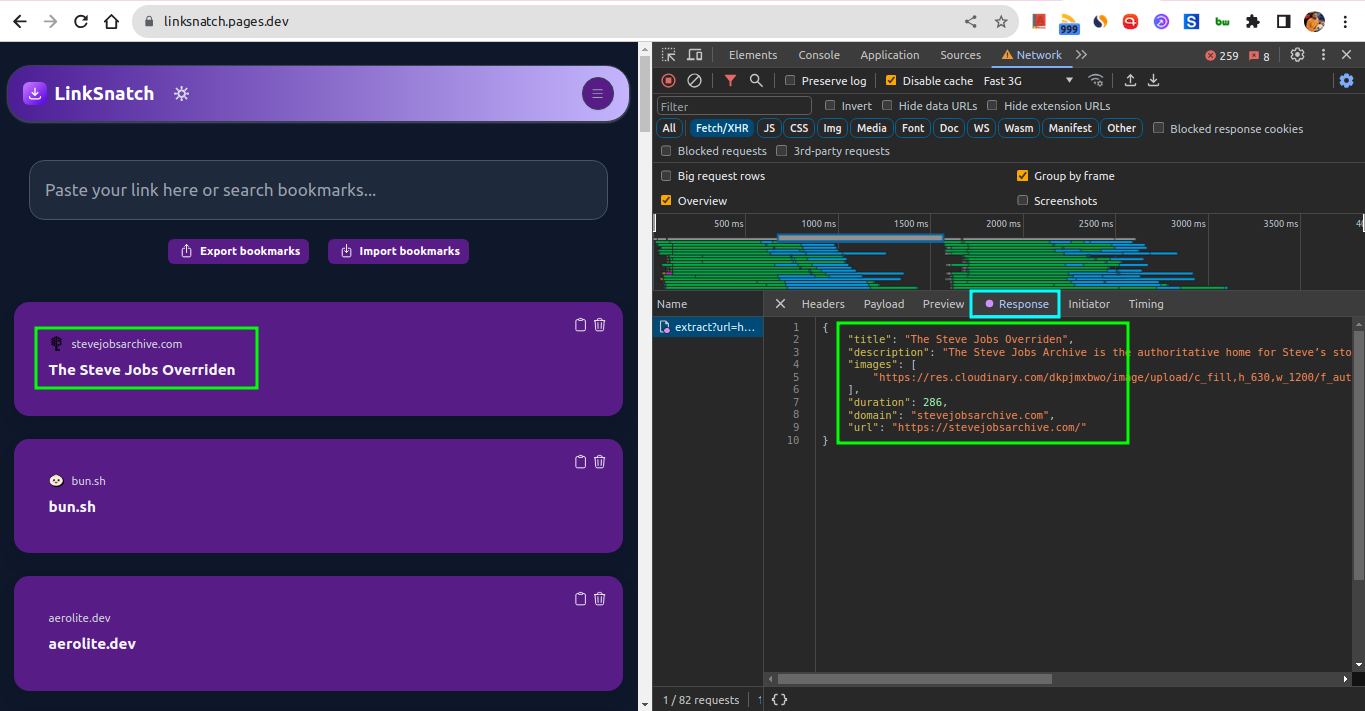1365x711 pixels.
Task: Enable the 3rd-party requests checkbox
Action: [782, 151]
